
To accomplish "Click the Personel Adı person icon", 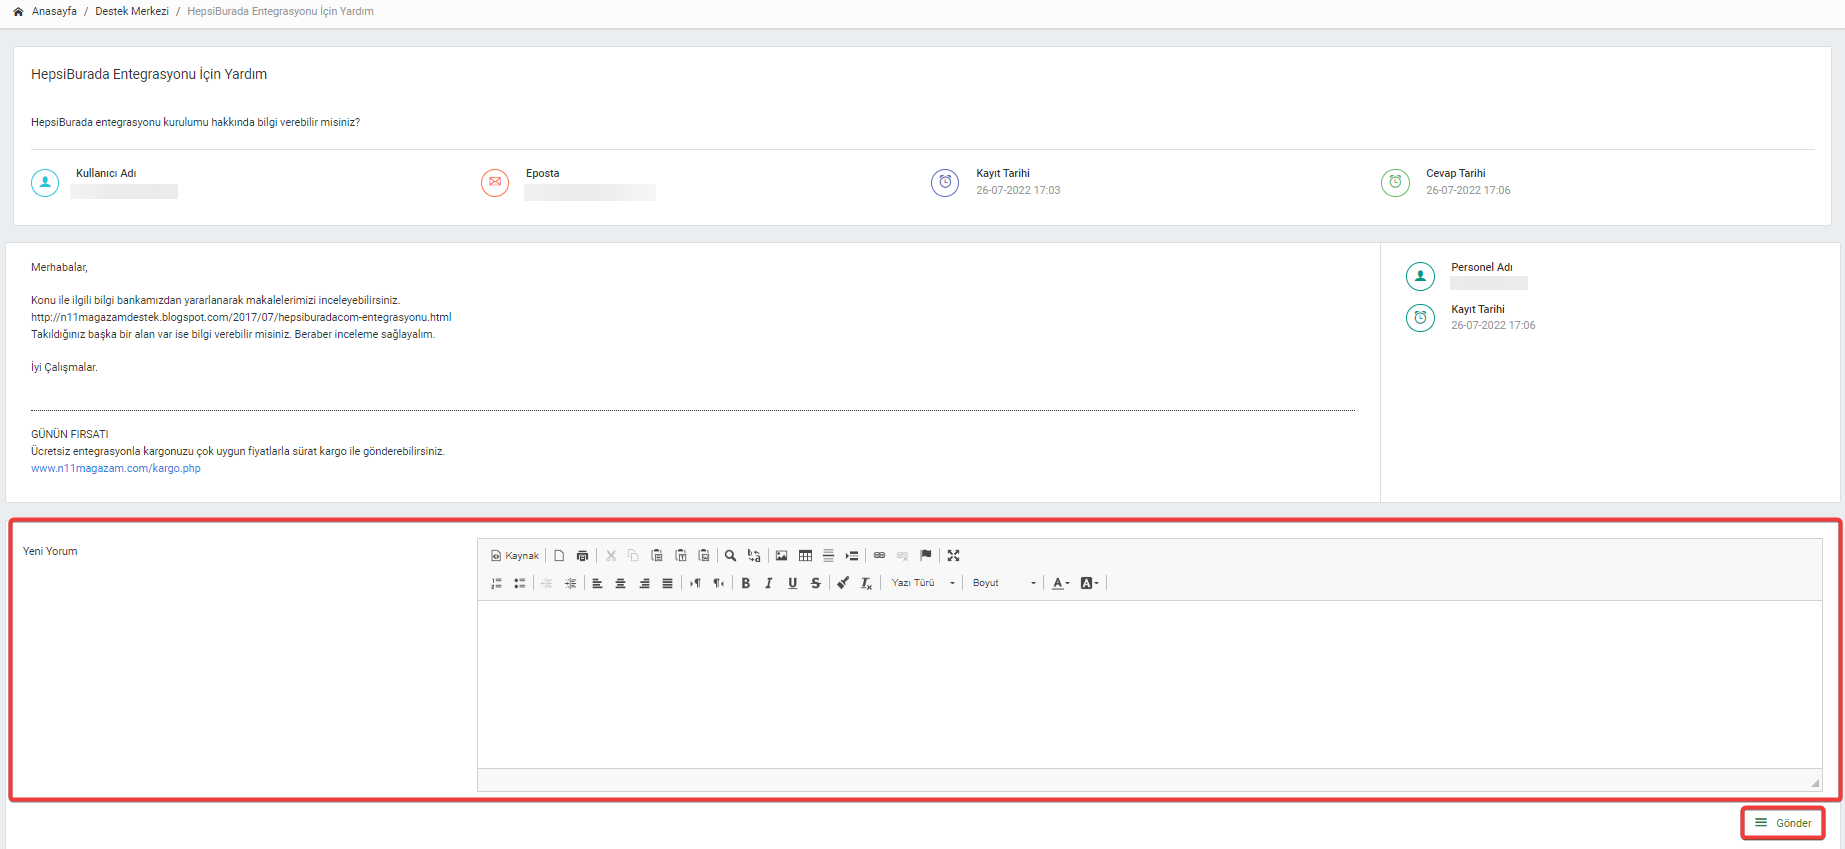I will click(x=1420, y=276).
